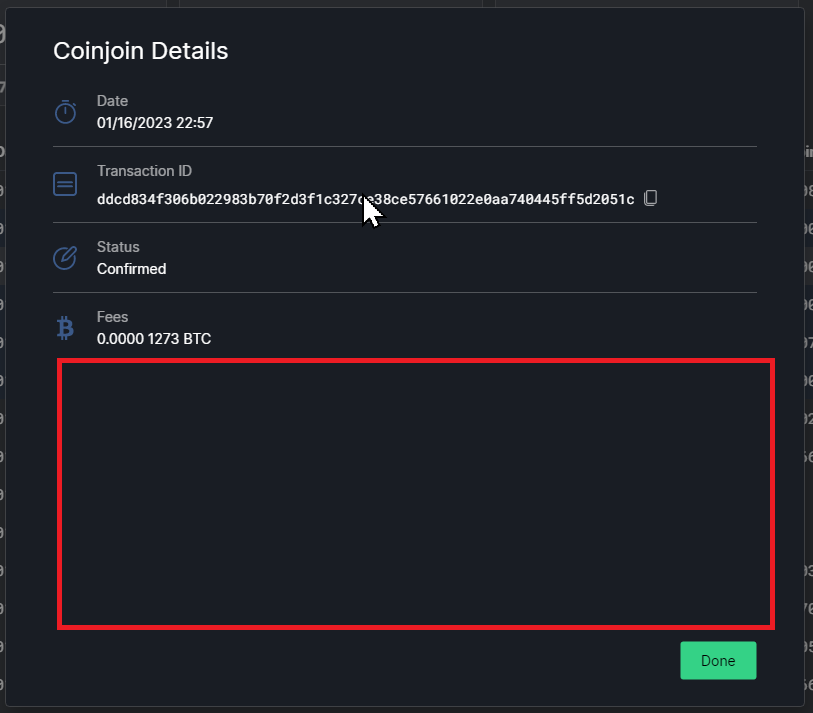Click the date 01/16/2023 22:57
Screen dimensions: 813x713
(x=154, y=122)
